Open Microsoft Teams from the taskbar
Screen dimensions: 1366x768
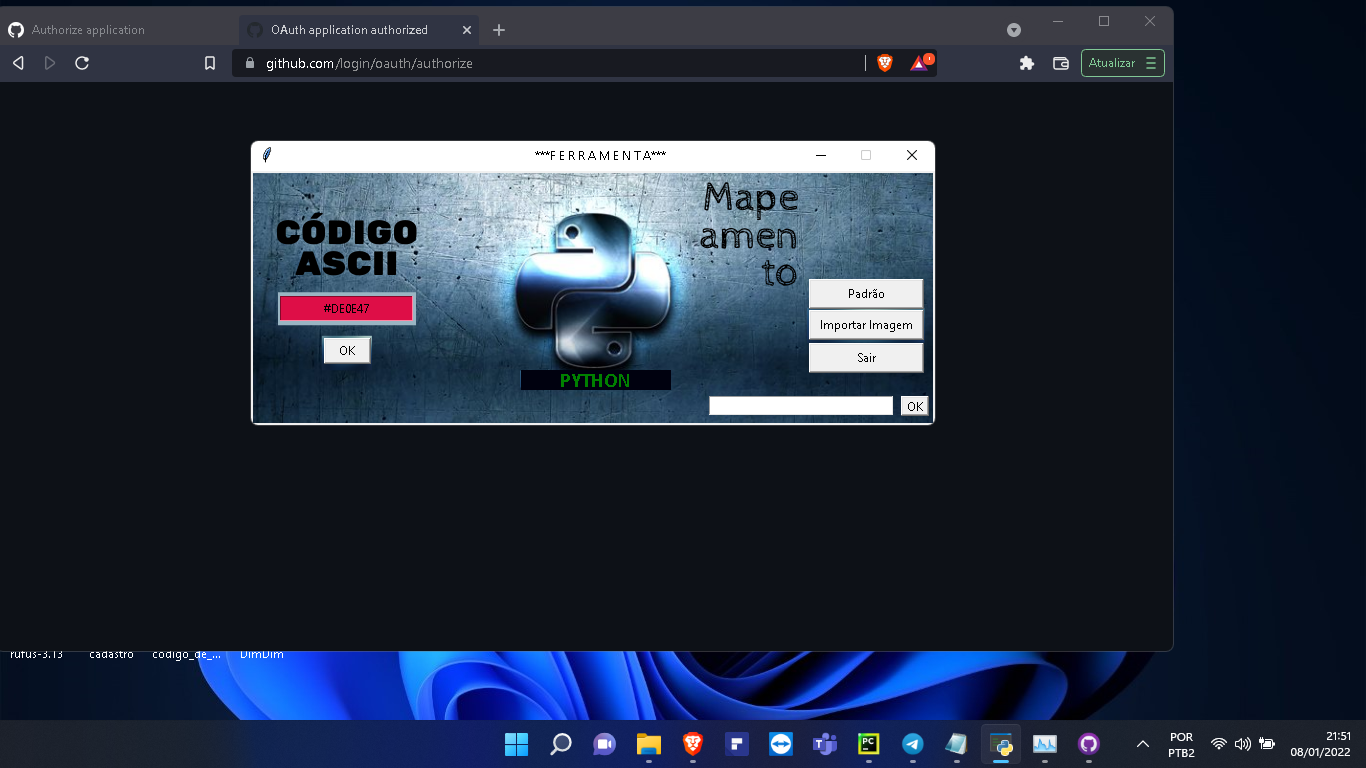(x=824, y=744)
